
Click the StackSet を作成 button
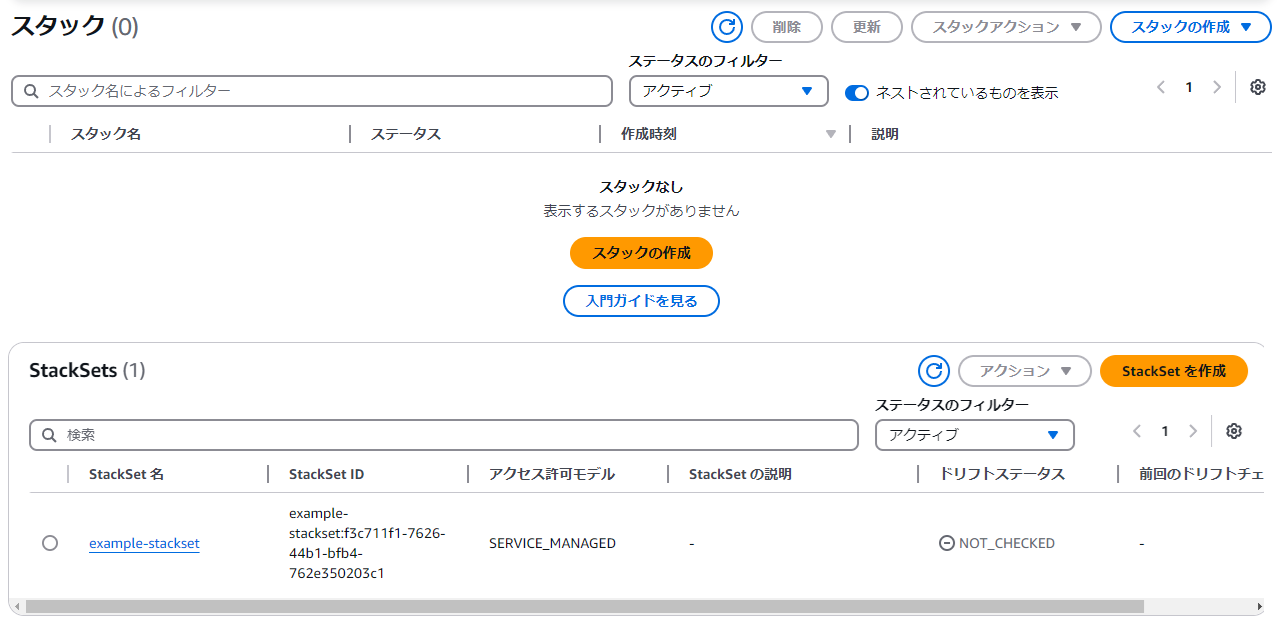pyautogui.click(x=1173, y=371)
